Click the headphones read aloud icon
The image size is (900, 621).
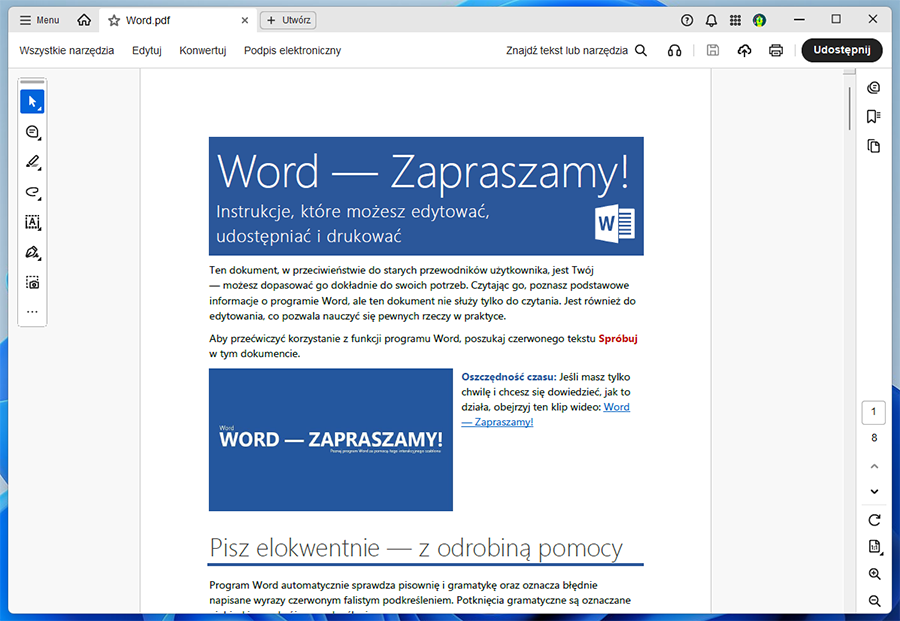click(674, 51)
